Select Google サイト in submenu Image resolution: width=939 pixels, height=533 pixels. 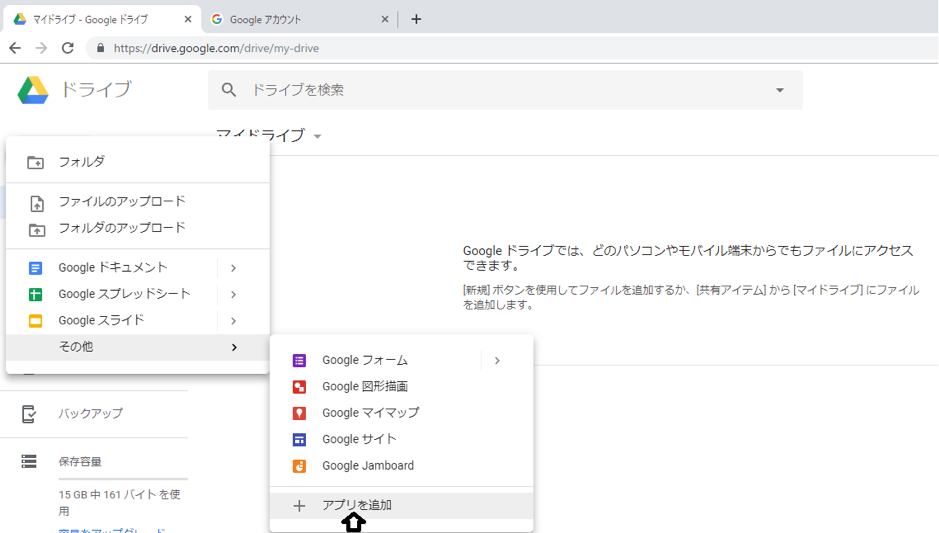pyautogui.click(x=401, y=439)
